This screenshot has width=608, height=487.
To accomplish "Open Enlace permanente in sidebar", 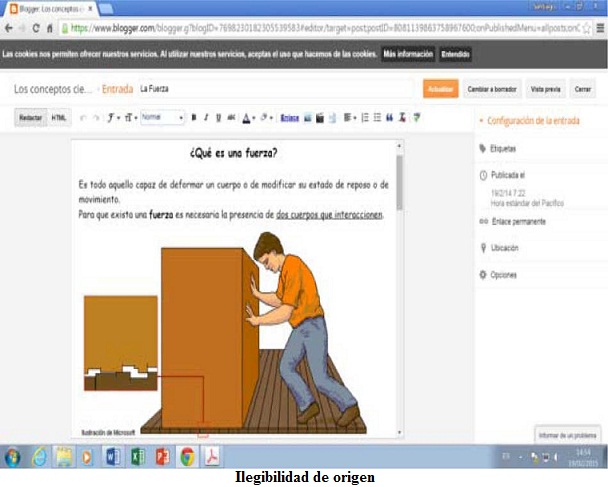I will pyautogui.click(x=518, y=221).
